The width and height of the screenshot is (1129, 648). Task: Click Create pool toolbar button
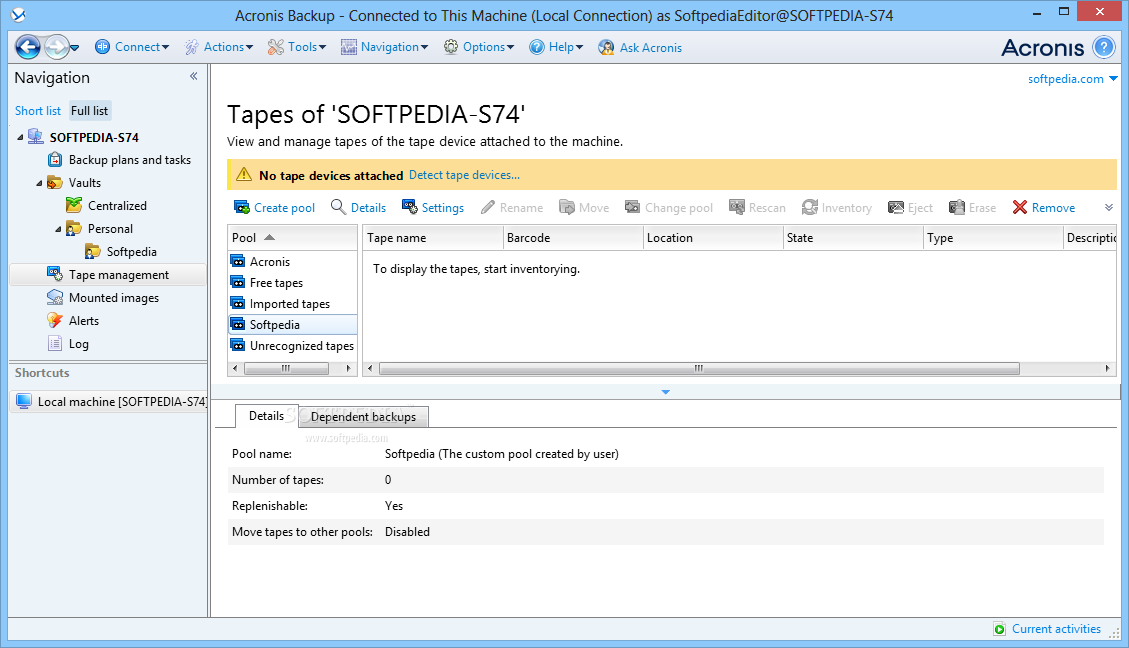[274, 207]
